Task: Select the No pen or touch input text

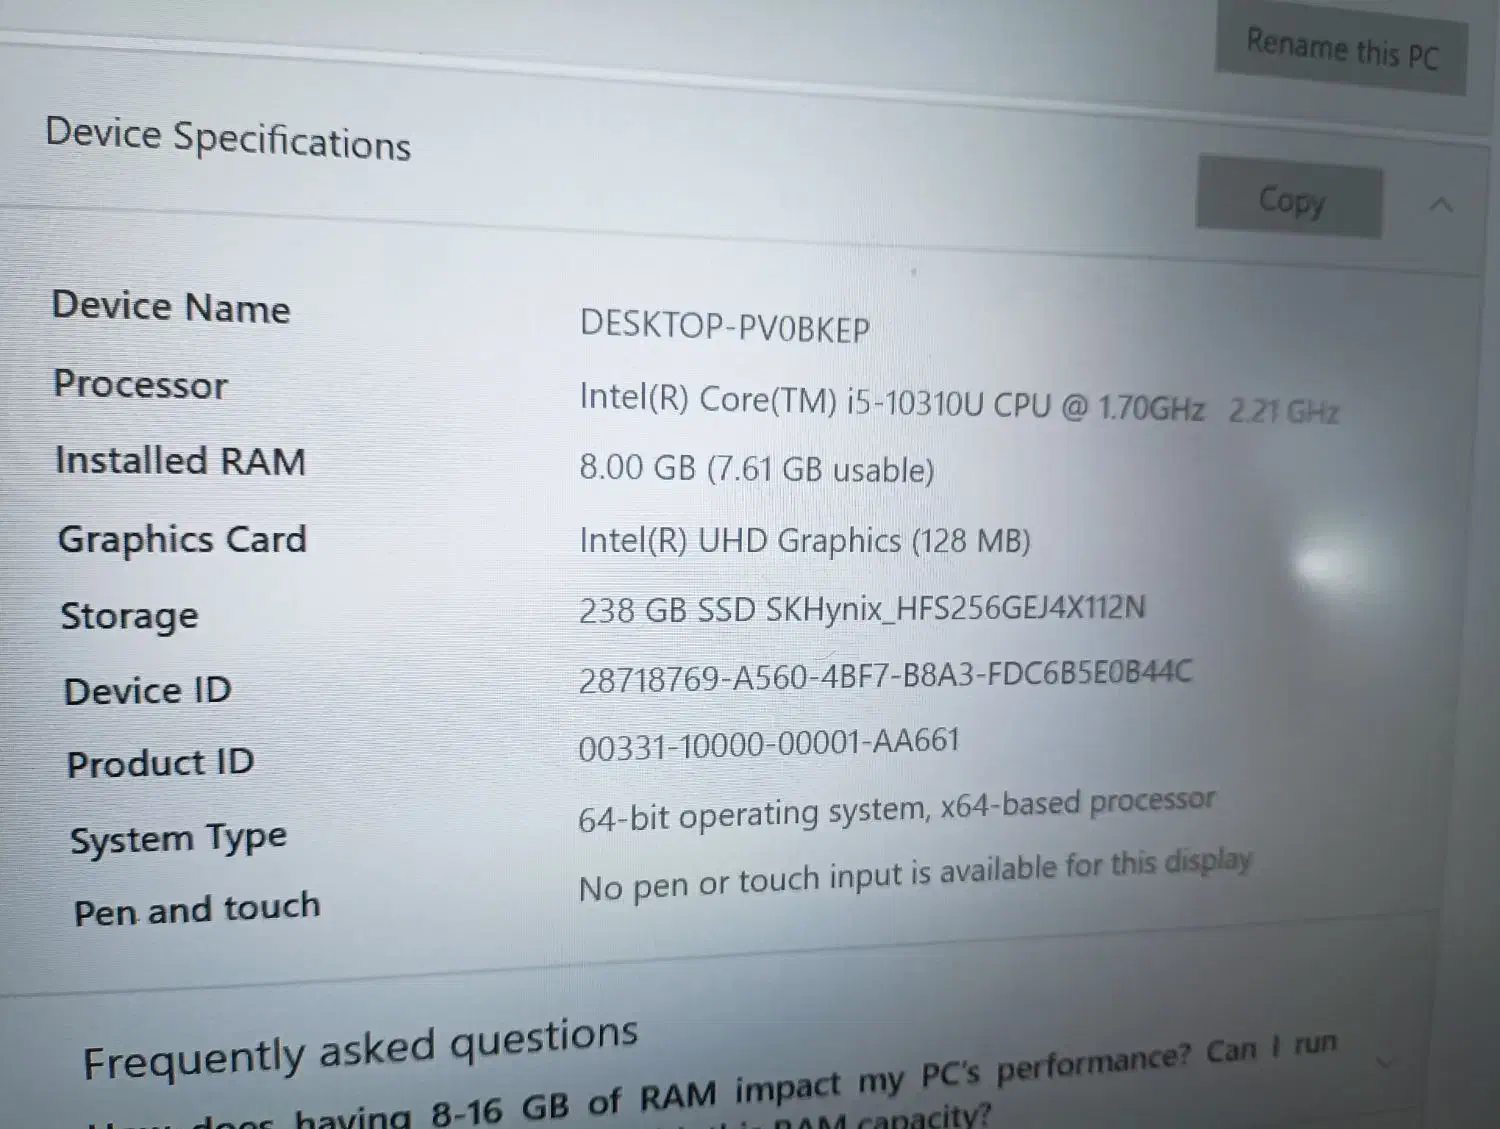Action: pyautogui.click(x=915, y=875)
